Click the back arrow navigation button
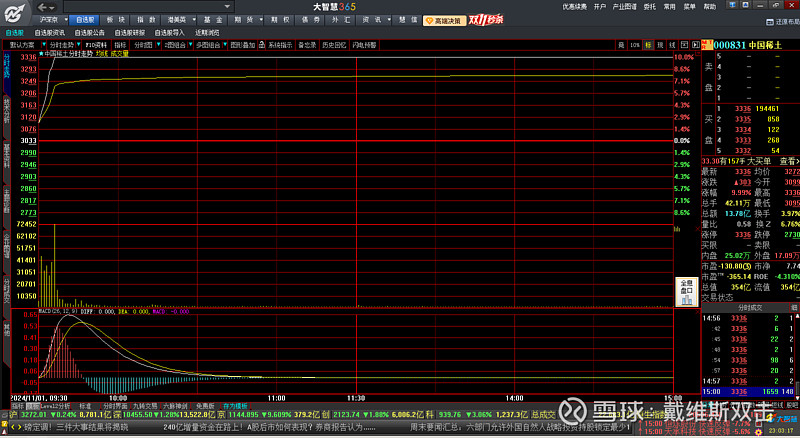The width and height of the screenshot is (800, 438). pyautogui.click(x=42, y=7)
